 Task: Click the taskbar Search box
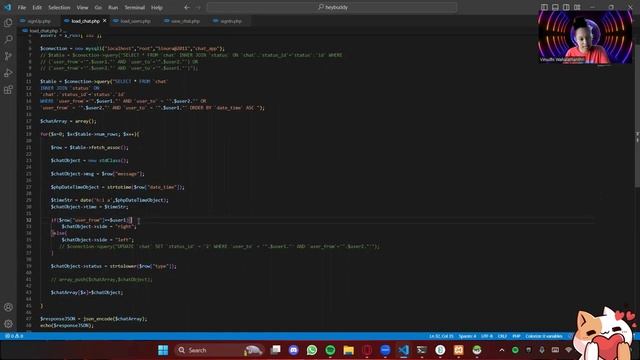220,350
